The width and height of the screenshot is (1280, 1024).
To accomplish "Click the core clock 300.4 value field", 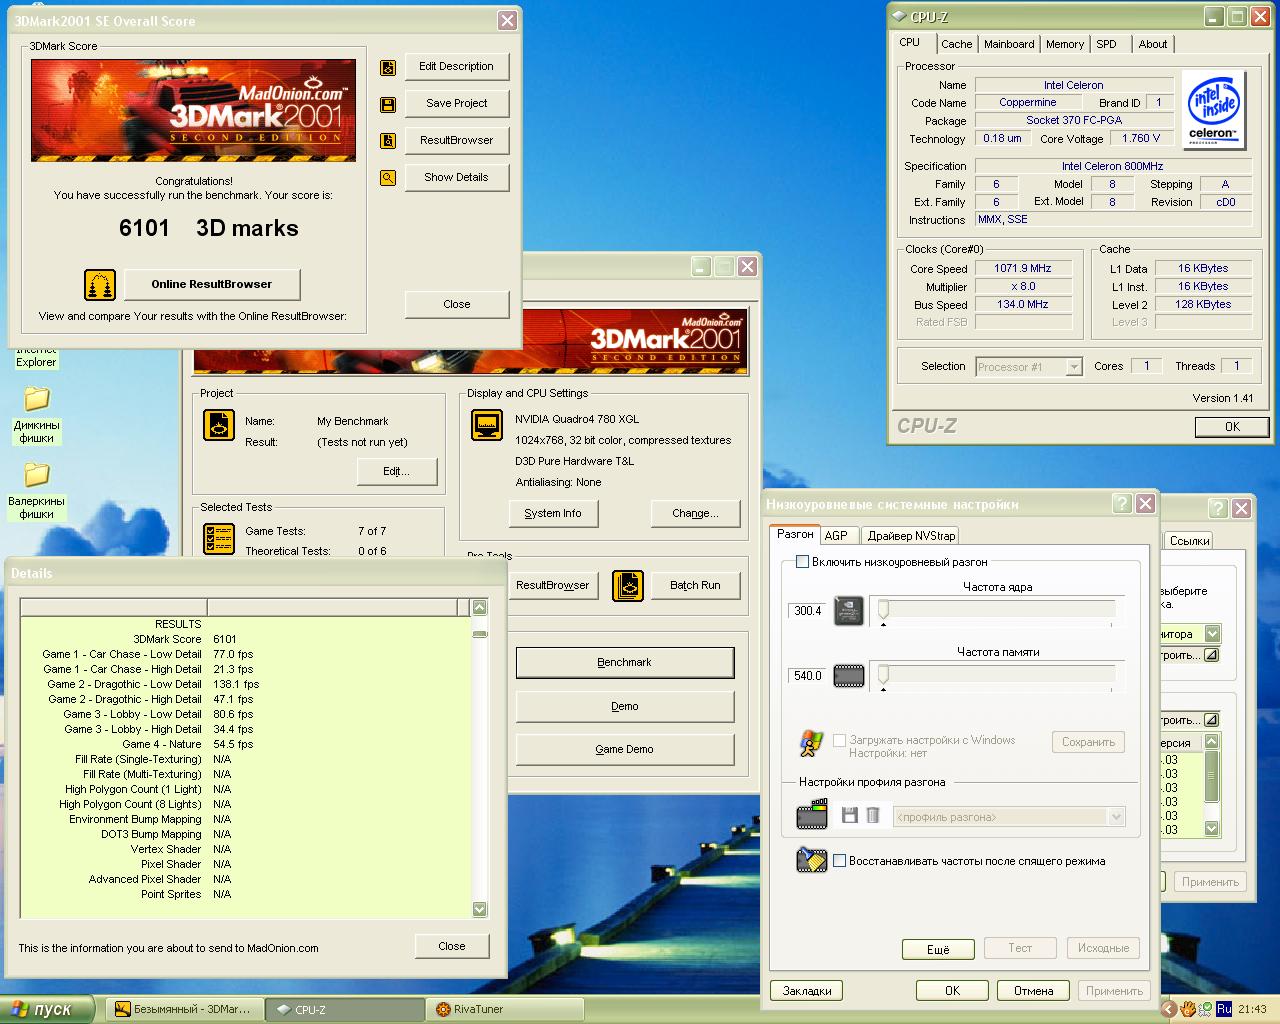I will (x=807, y=611).
